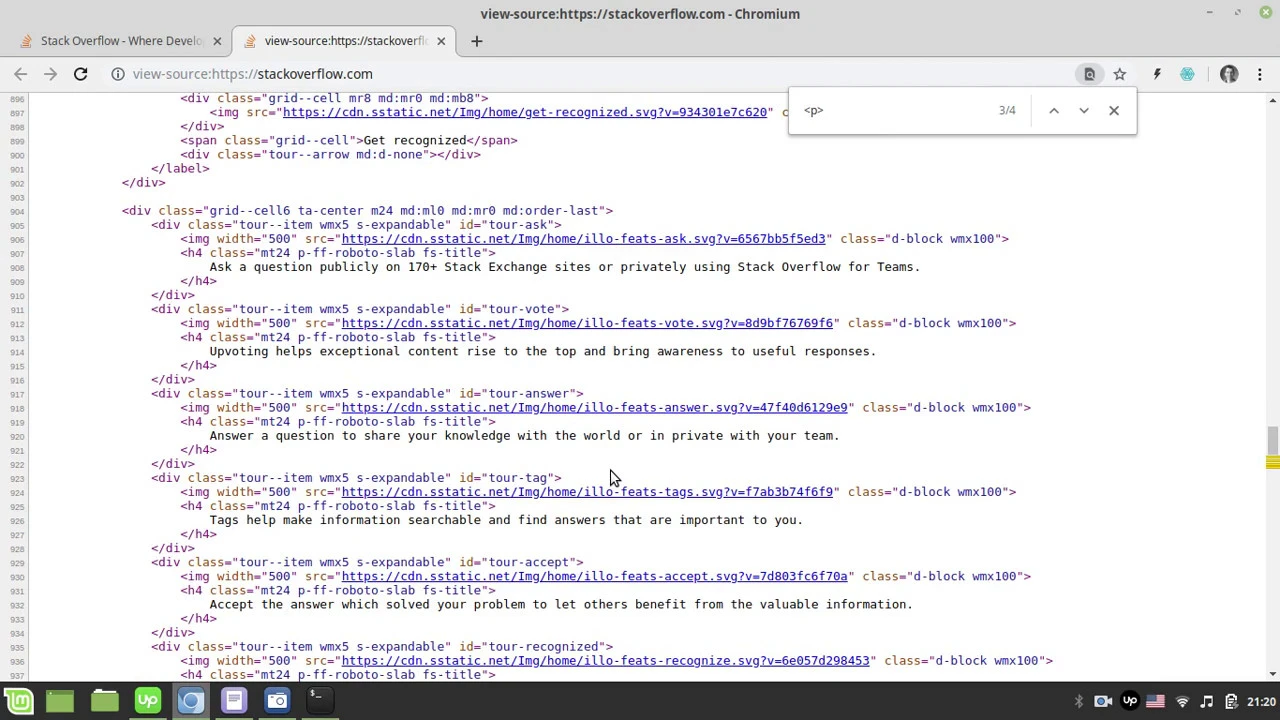Open the clipboard/battery tray icon
This screenshot has height=720, width=1280.
[1231, 702]
